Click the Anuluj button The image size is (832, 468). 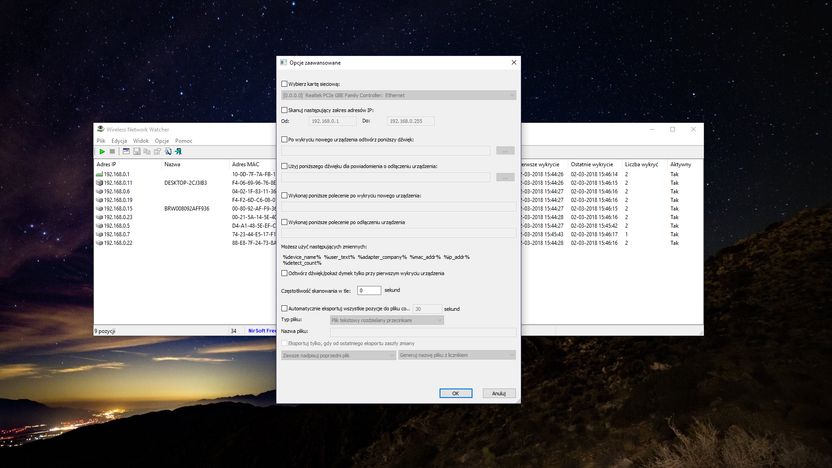click(x=499, y=393)
